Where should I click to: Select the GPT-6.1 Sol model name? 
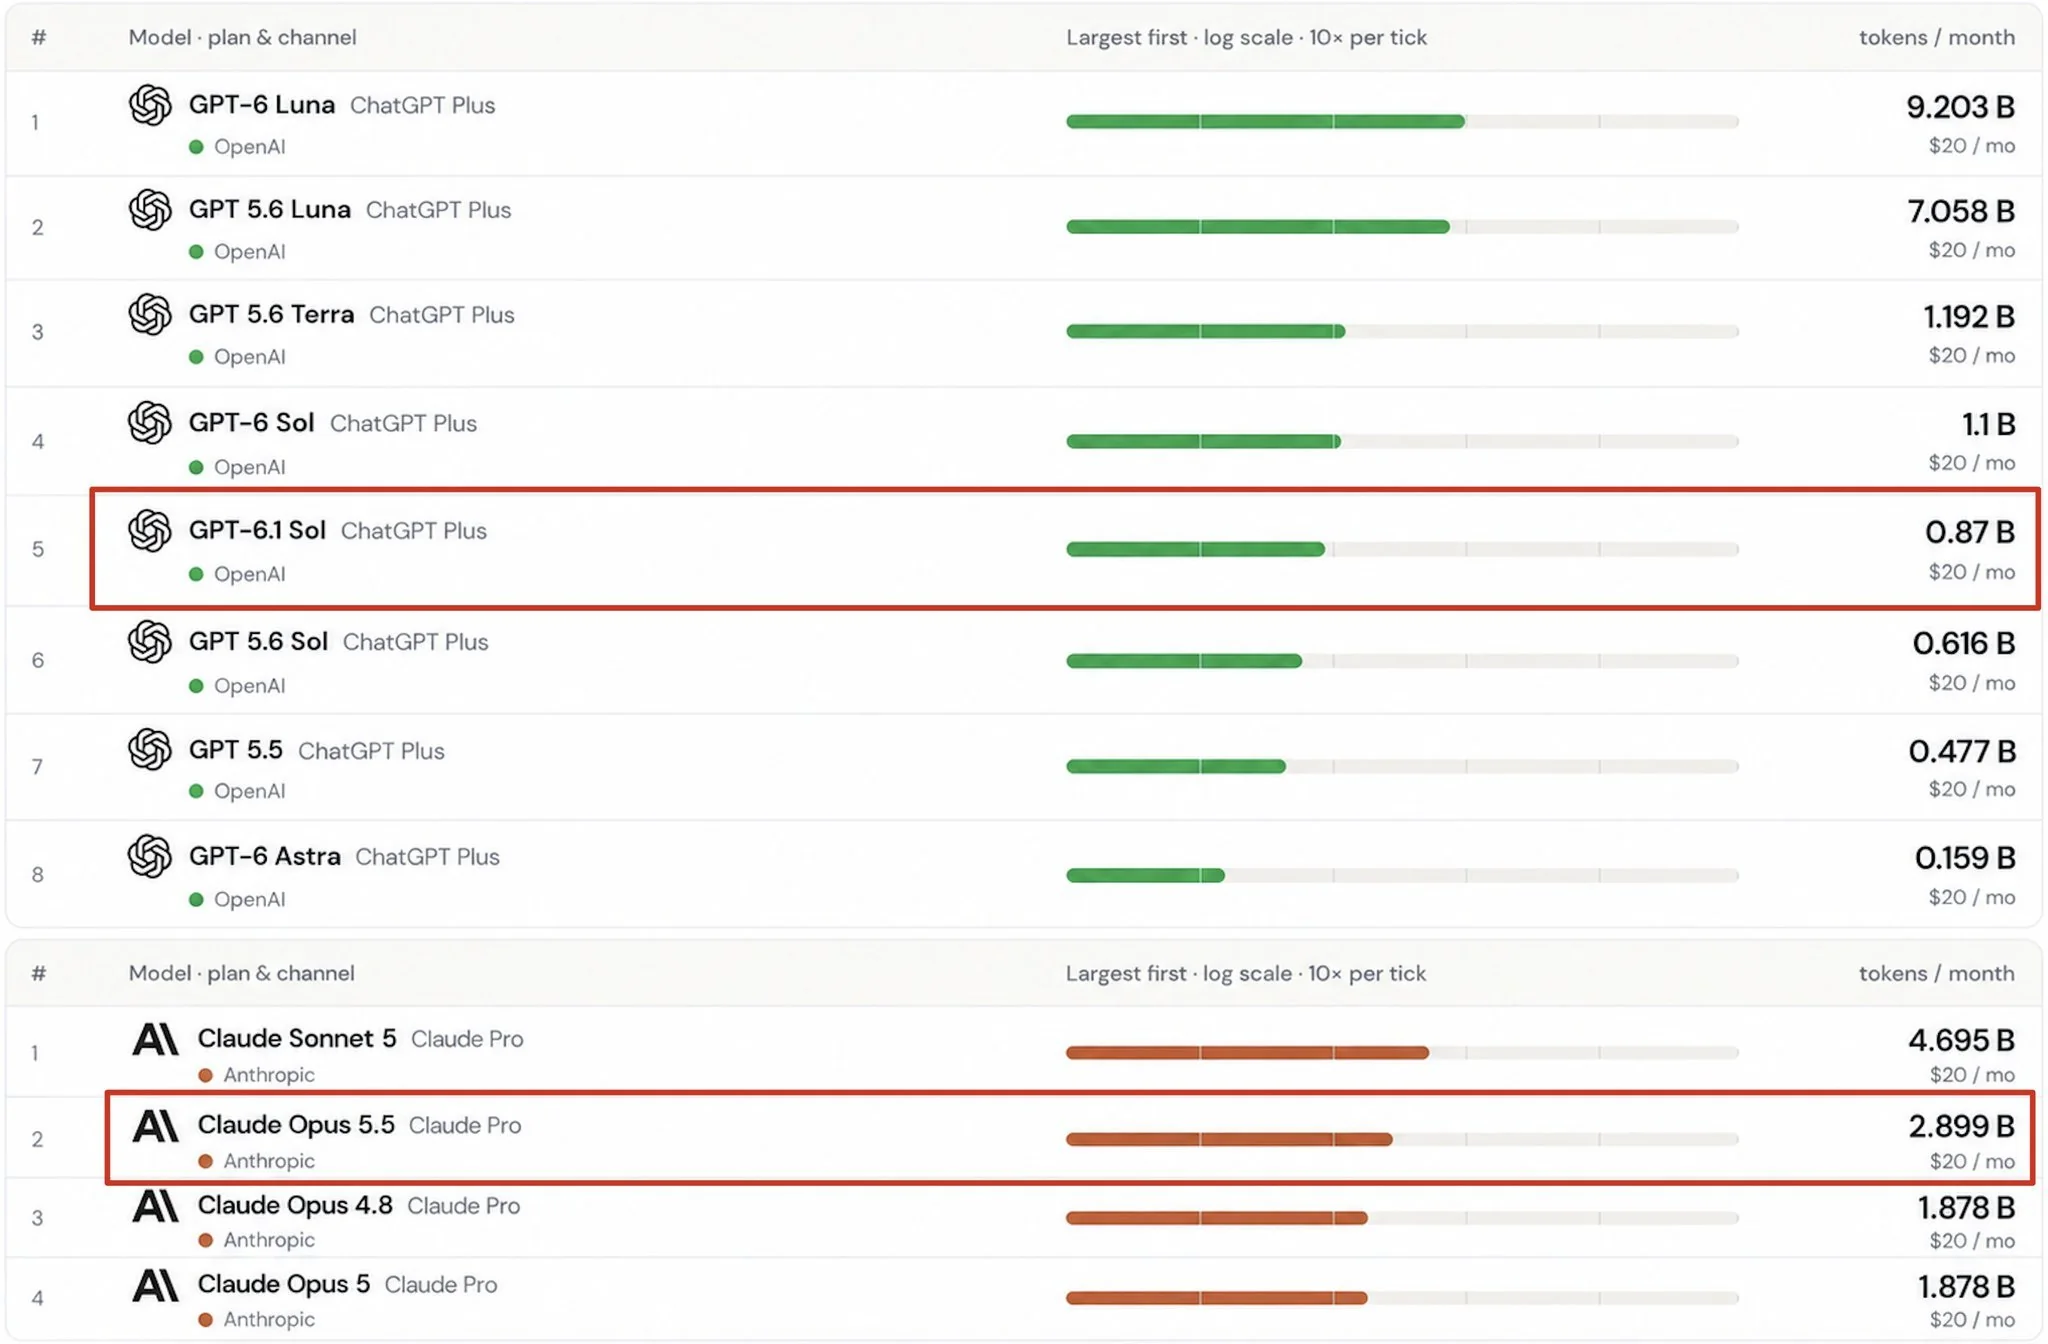[x=257, y=530]
